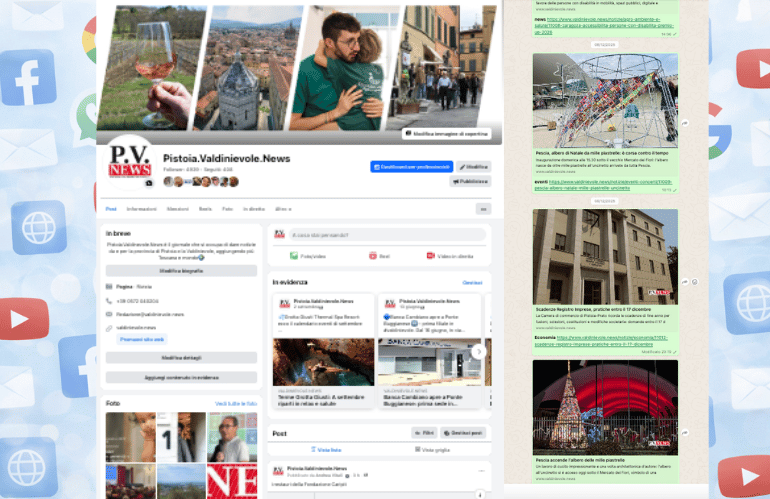Viewport: 770px width, 499px height.
Task: Click Modifica biografia button
Action: coord(181,271)
